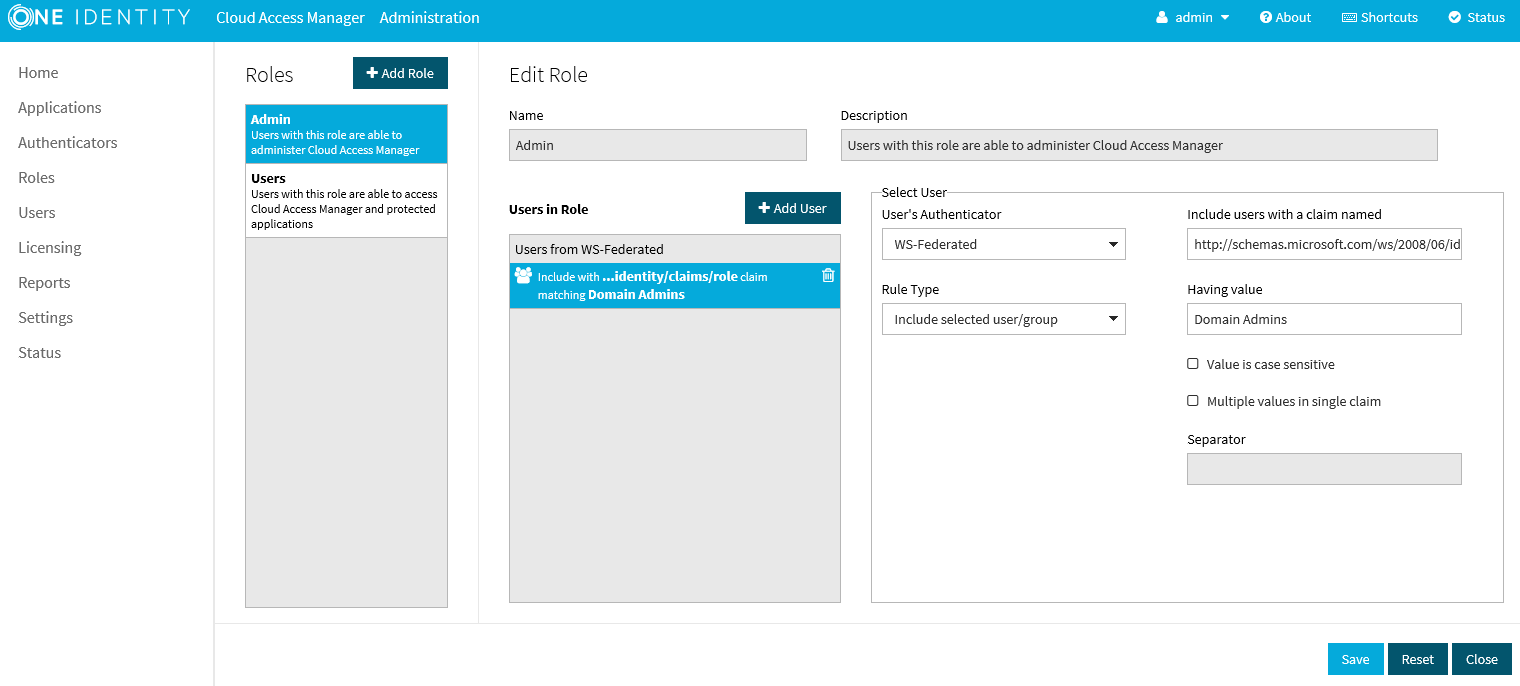
Task: Open the Shortcuts link in the header
Action: pos(1380,17)
